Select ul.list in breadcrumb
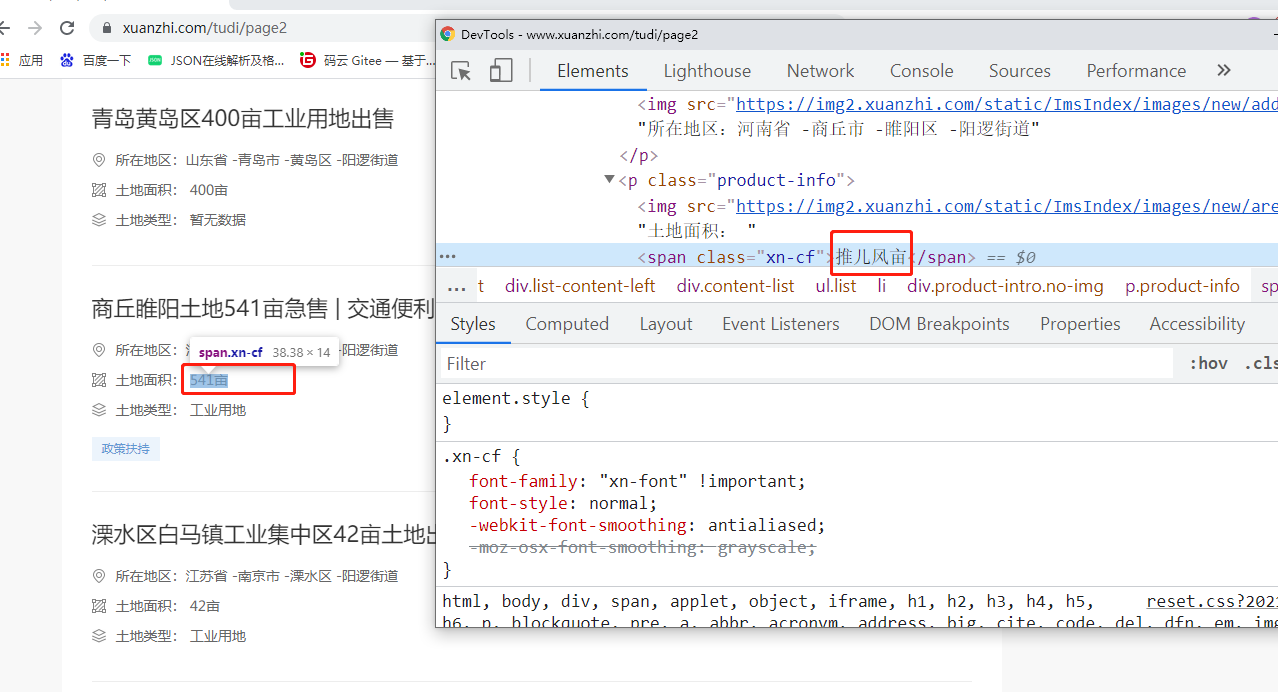This screenshot has height=692, width=1278. tap(836, 286)
